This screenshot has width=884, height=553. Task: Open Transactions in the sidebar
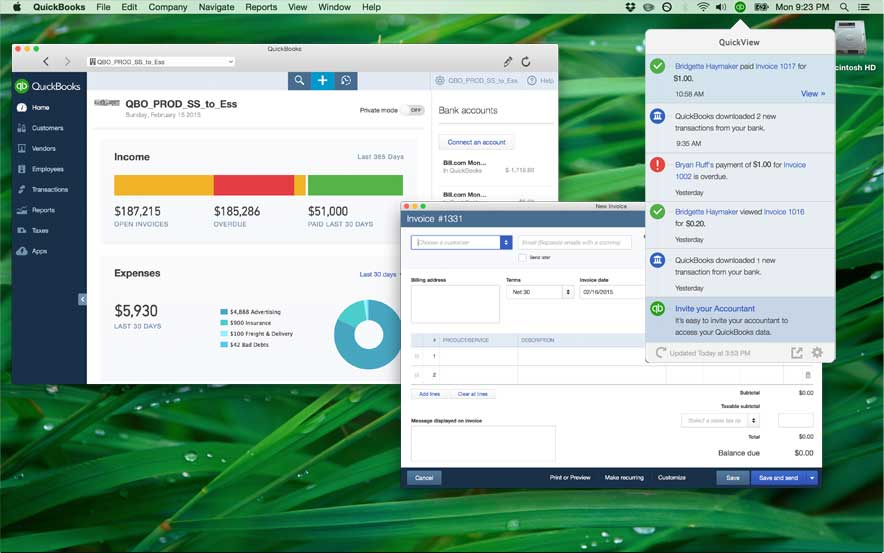coord(50,189)
